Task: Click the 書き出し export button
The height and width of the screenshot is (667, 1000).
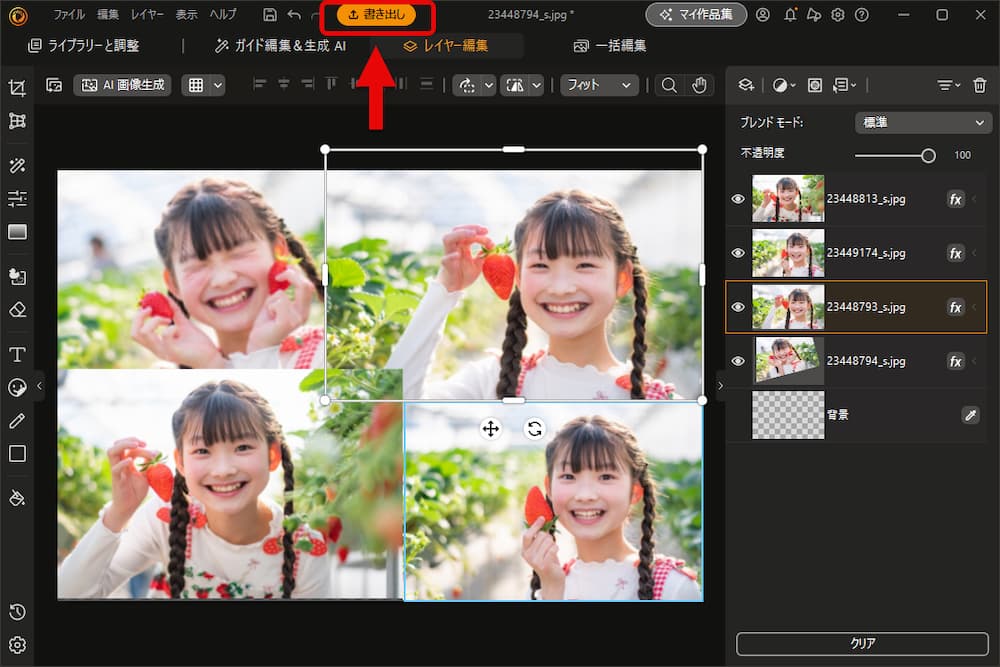Action: pyautogui.click(x=376, y=15)
